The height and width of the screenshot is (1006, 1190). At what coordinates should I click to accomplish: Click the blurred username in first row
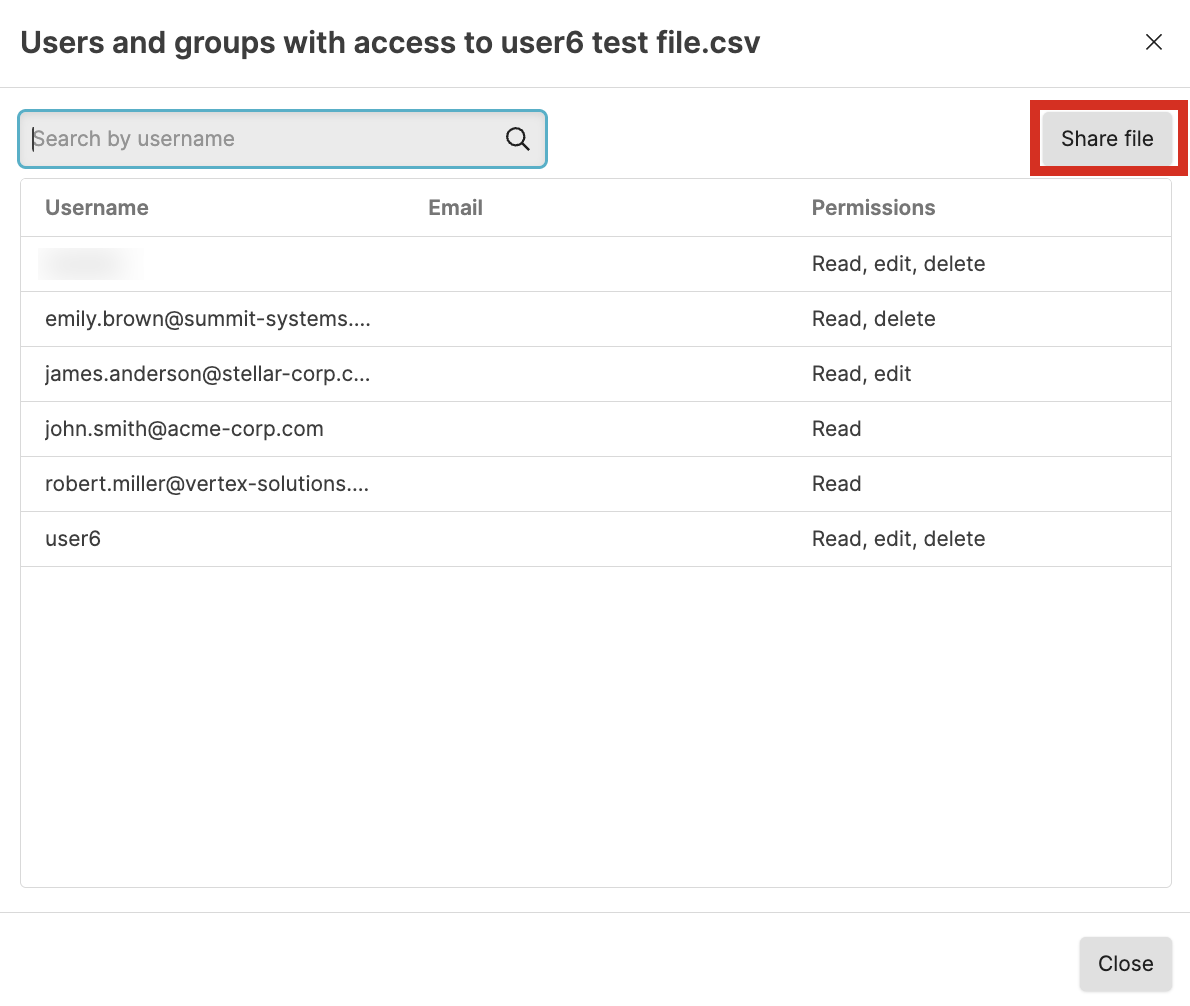88,264
